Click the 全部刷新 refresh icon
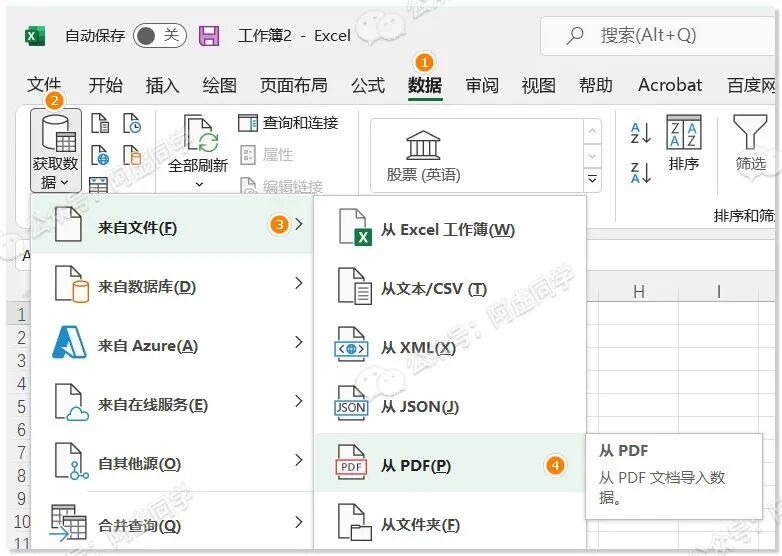Screen dimensions: 782x556 click(x=200, y=134)
